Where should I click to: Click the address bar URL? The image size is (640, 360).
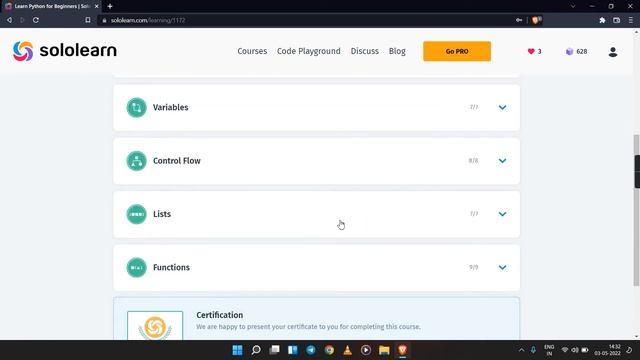tap(148, 20)
